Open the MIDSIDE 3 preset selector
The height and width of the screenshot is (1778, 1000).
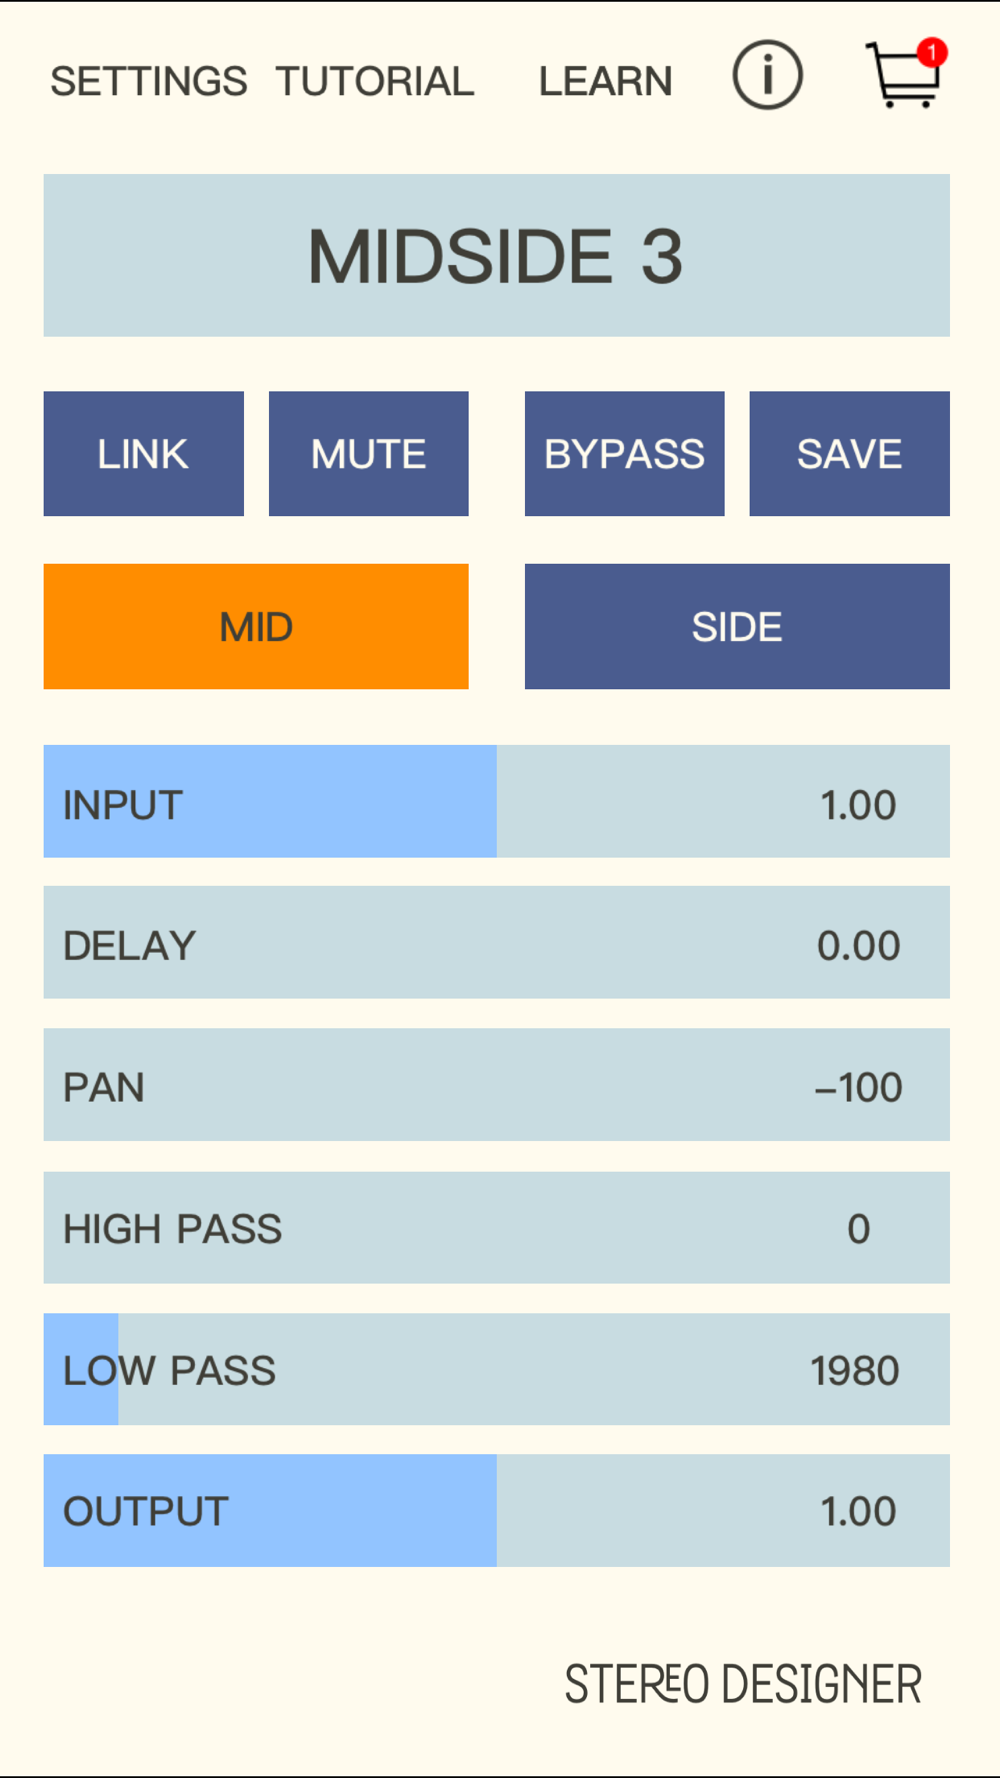497,255
